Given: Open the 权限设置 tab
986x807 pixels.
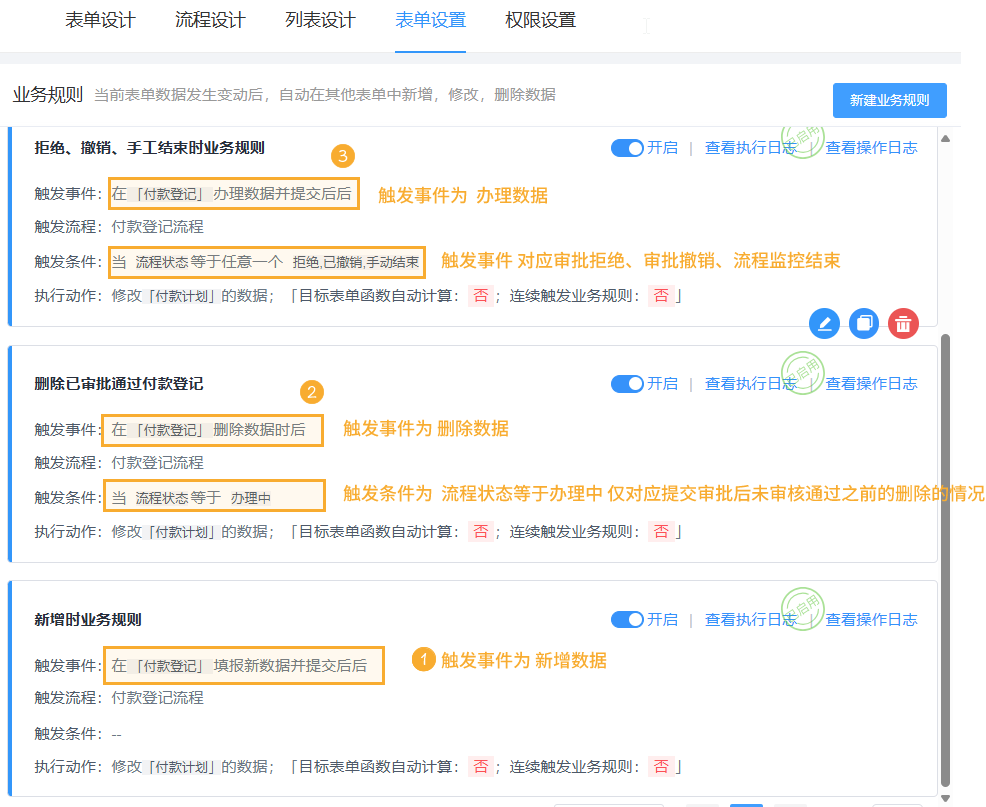Looking at the screenshot, I should [x=540, y=20].
